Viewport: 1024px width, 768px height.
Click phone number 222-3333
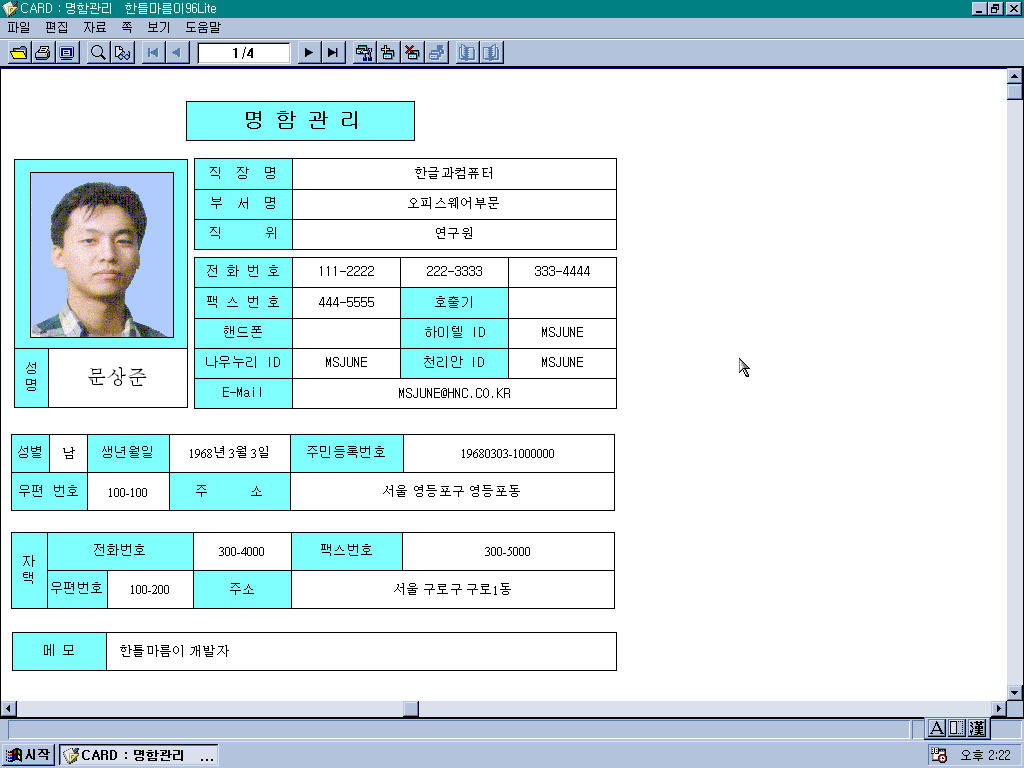click(454, 272)
